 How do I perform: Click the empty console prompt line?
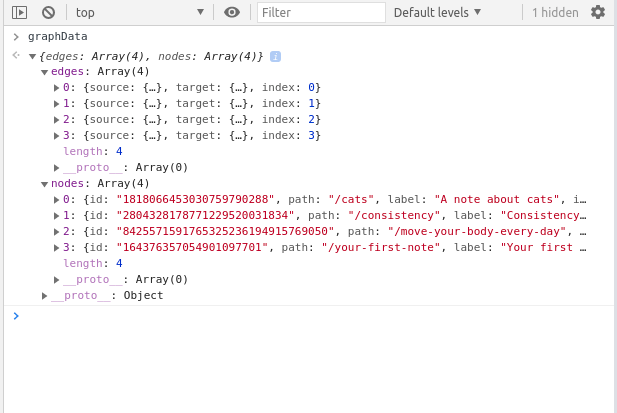pyautogui.click(x=300, y=316)
